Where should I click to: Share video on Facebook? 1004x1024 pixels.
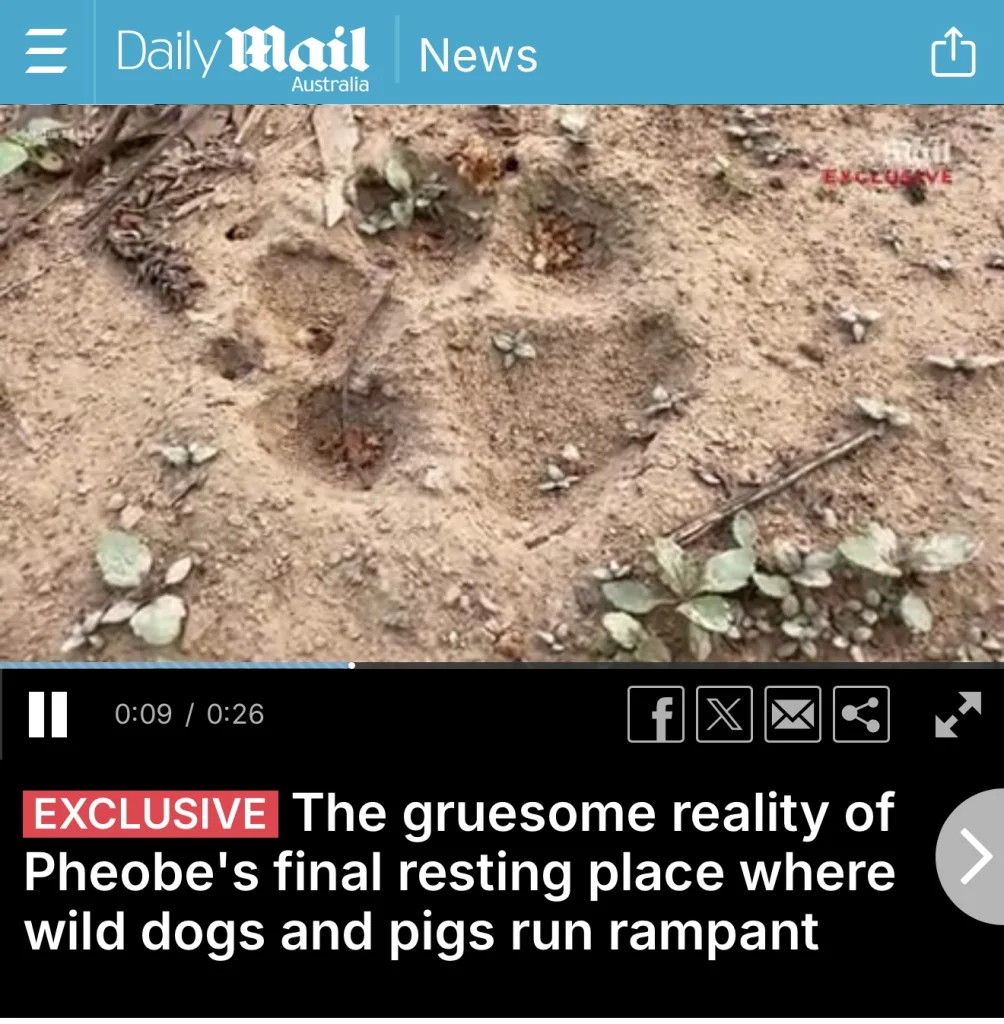[x=656, y=714]
